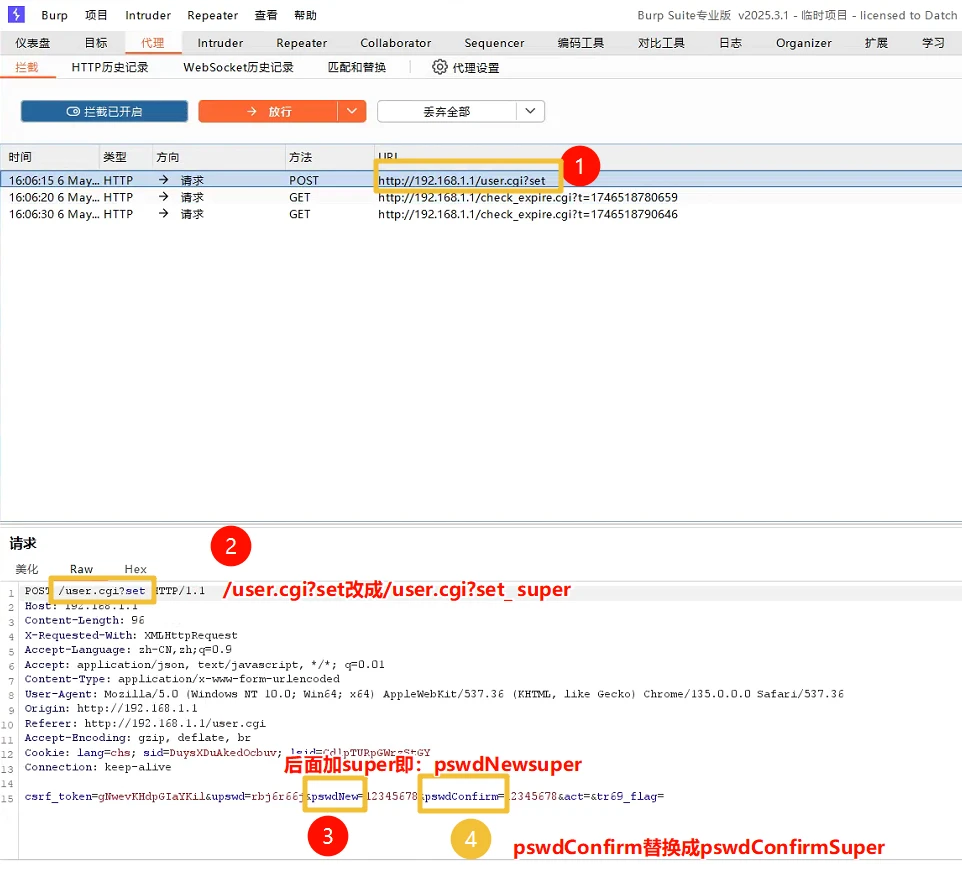Click the X-Requested-With header line
Screen dimensions: 962x871
pyautogui.click(x=131, y=635)
